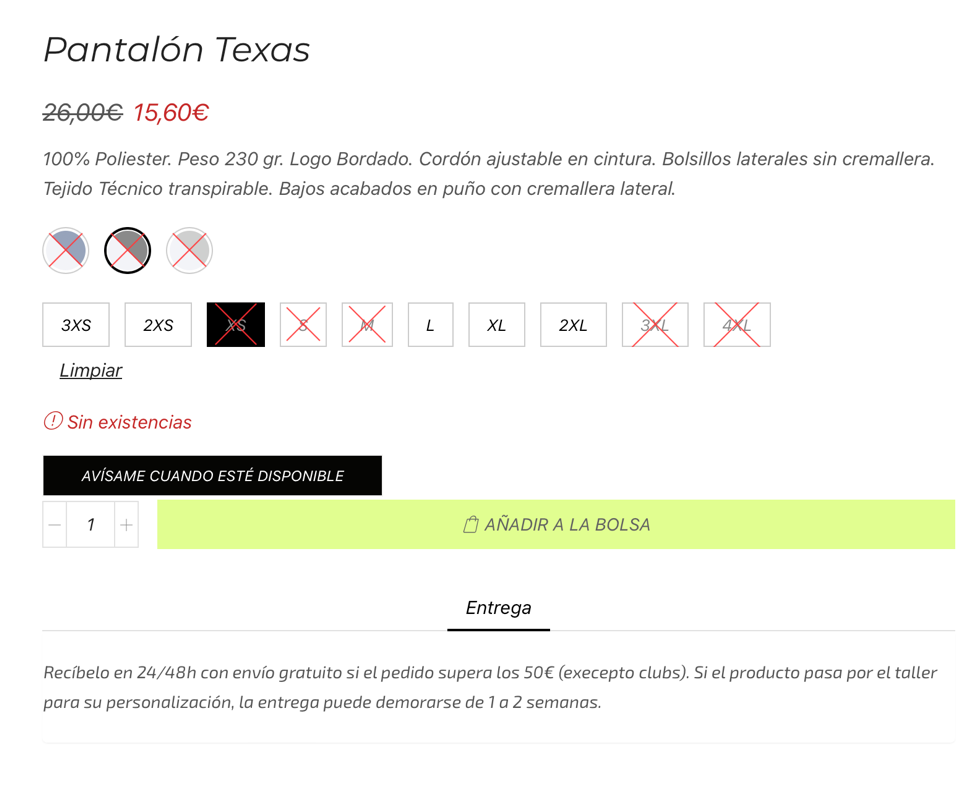Select the light gray color swatch
Screen dimensions: 974x786
pyautogui.click(x=189, y=250)
